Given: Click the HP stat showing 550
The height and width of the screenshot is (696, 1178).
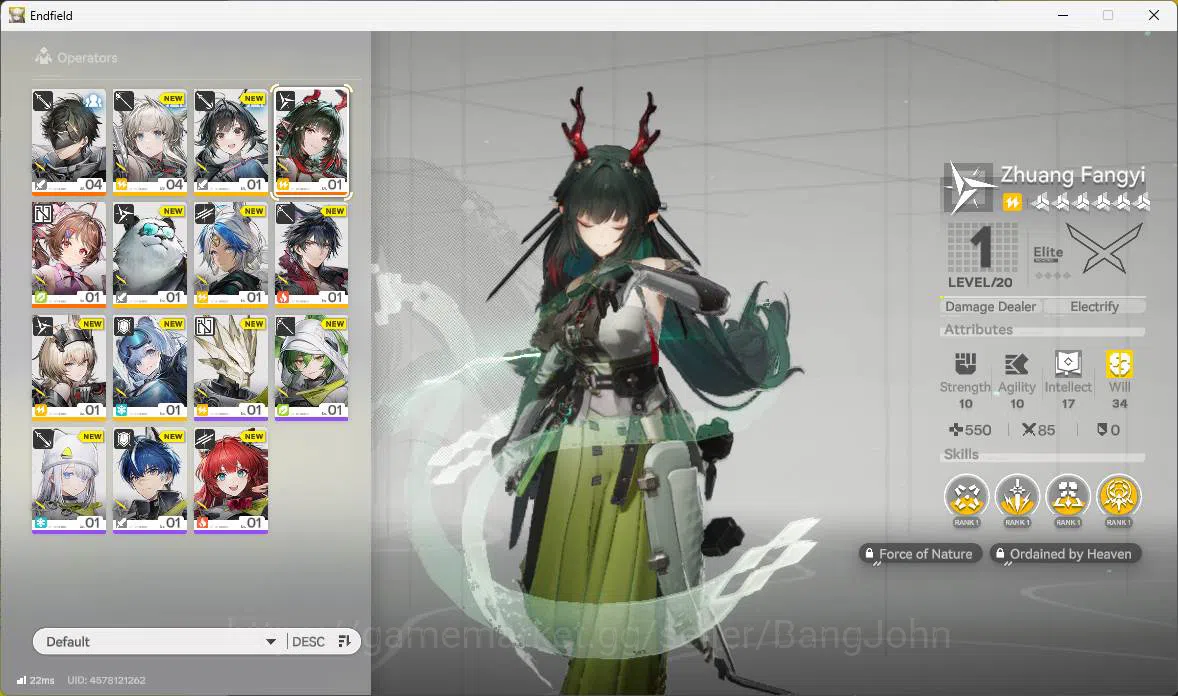Looking at the screenshot, I should coord(970,430).
